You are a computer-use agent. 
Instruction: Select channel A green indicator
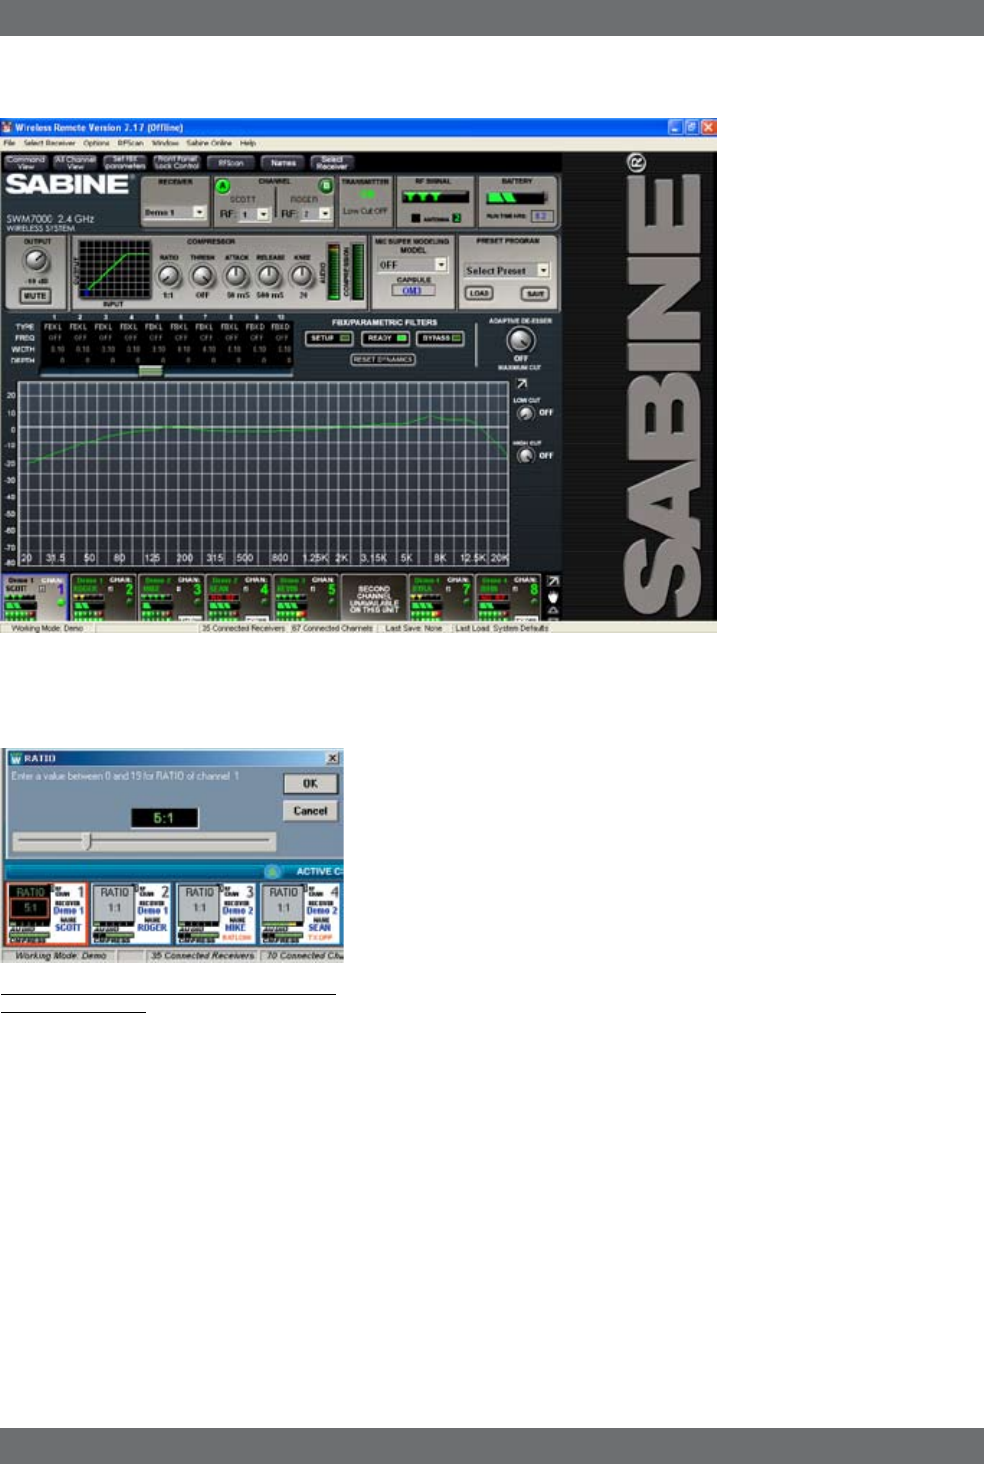tap(223, 186)
